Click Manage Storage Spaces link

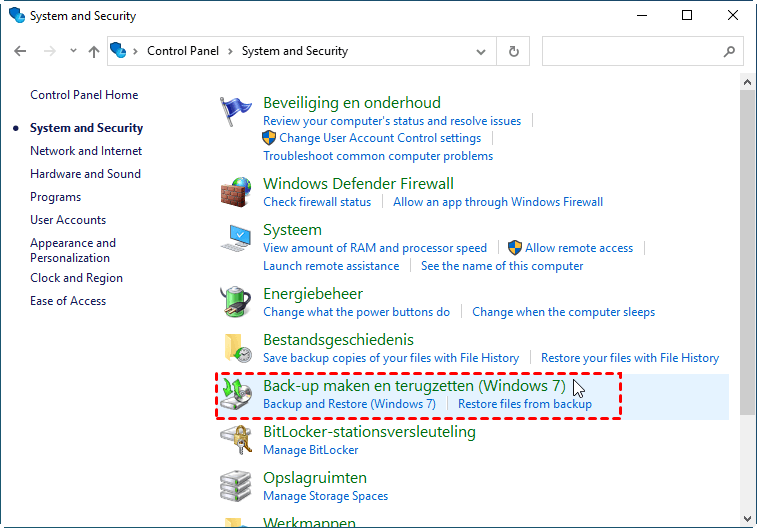[325, 496]
